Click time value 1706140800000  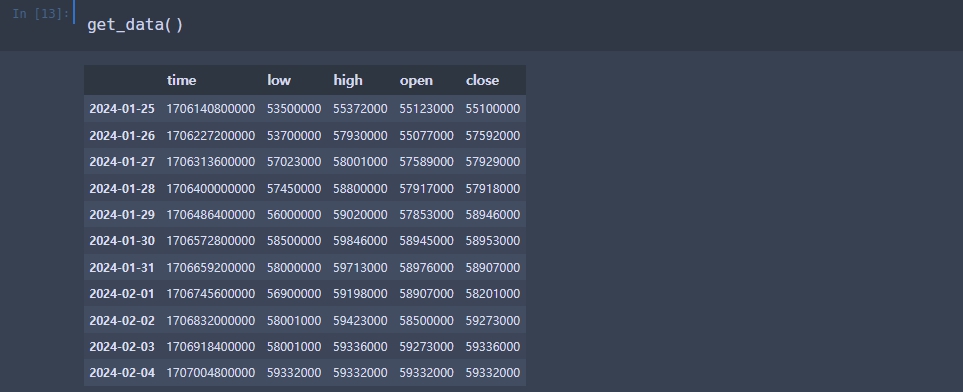211,109
